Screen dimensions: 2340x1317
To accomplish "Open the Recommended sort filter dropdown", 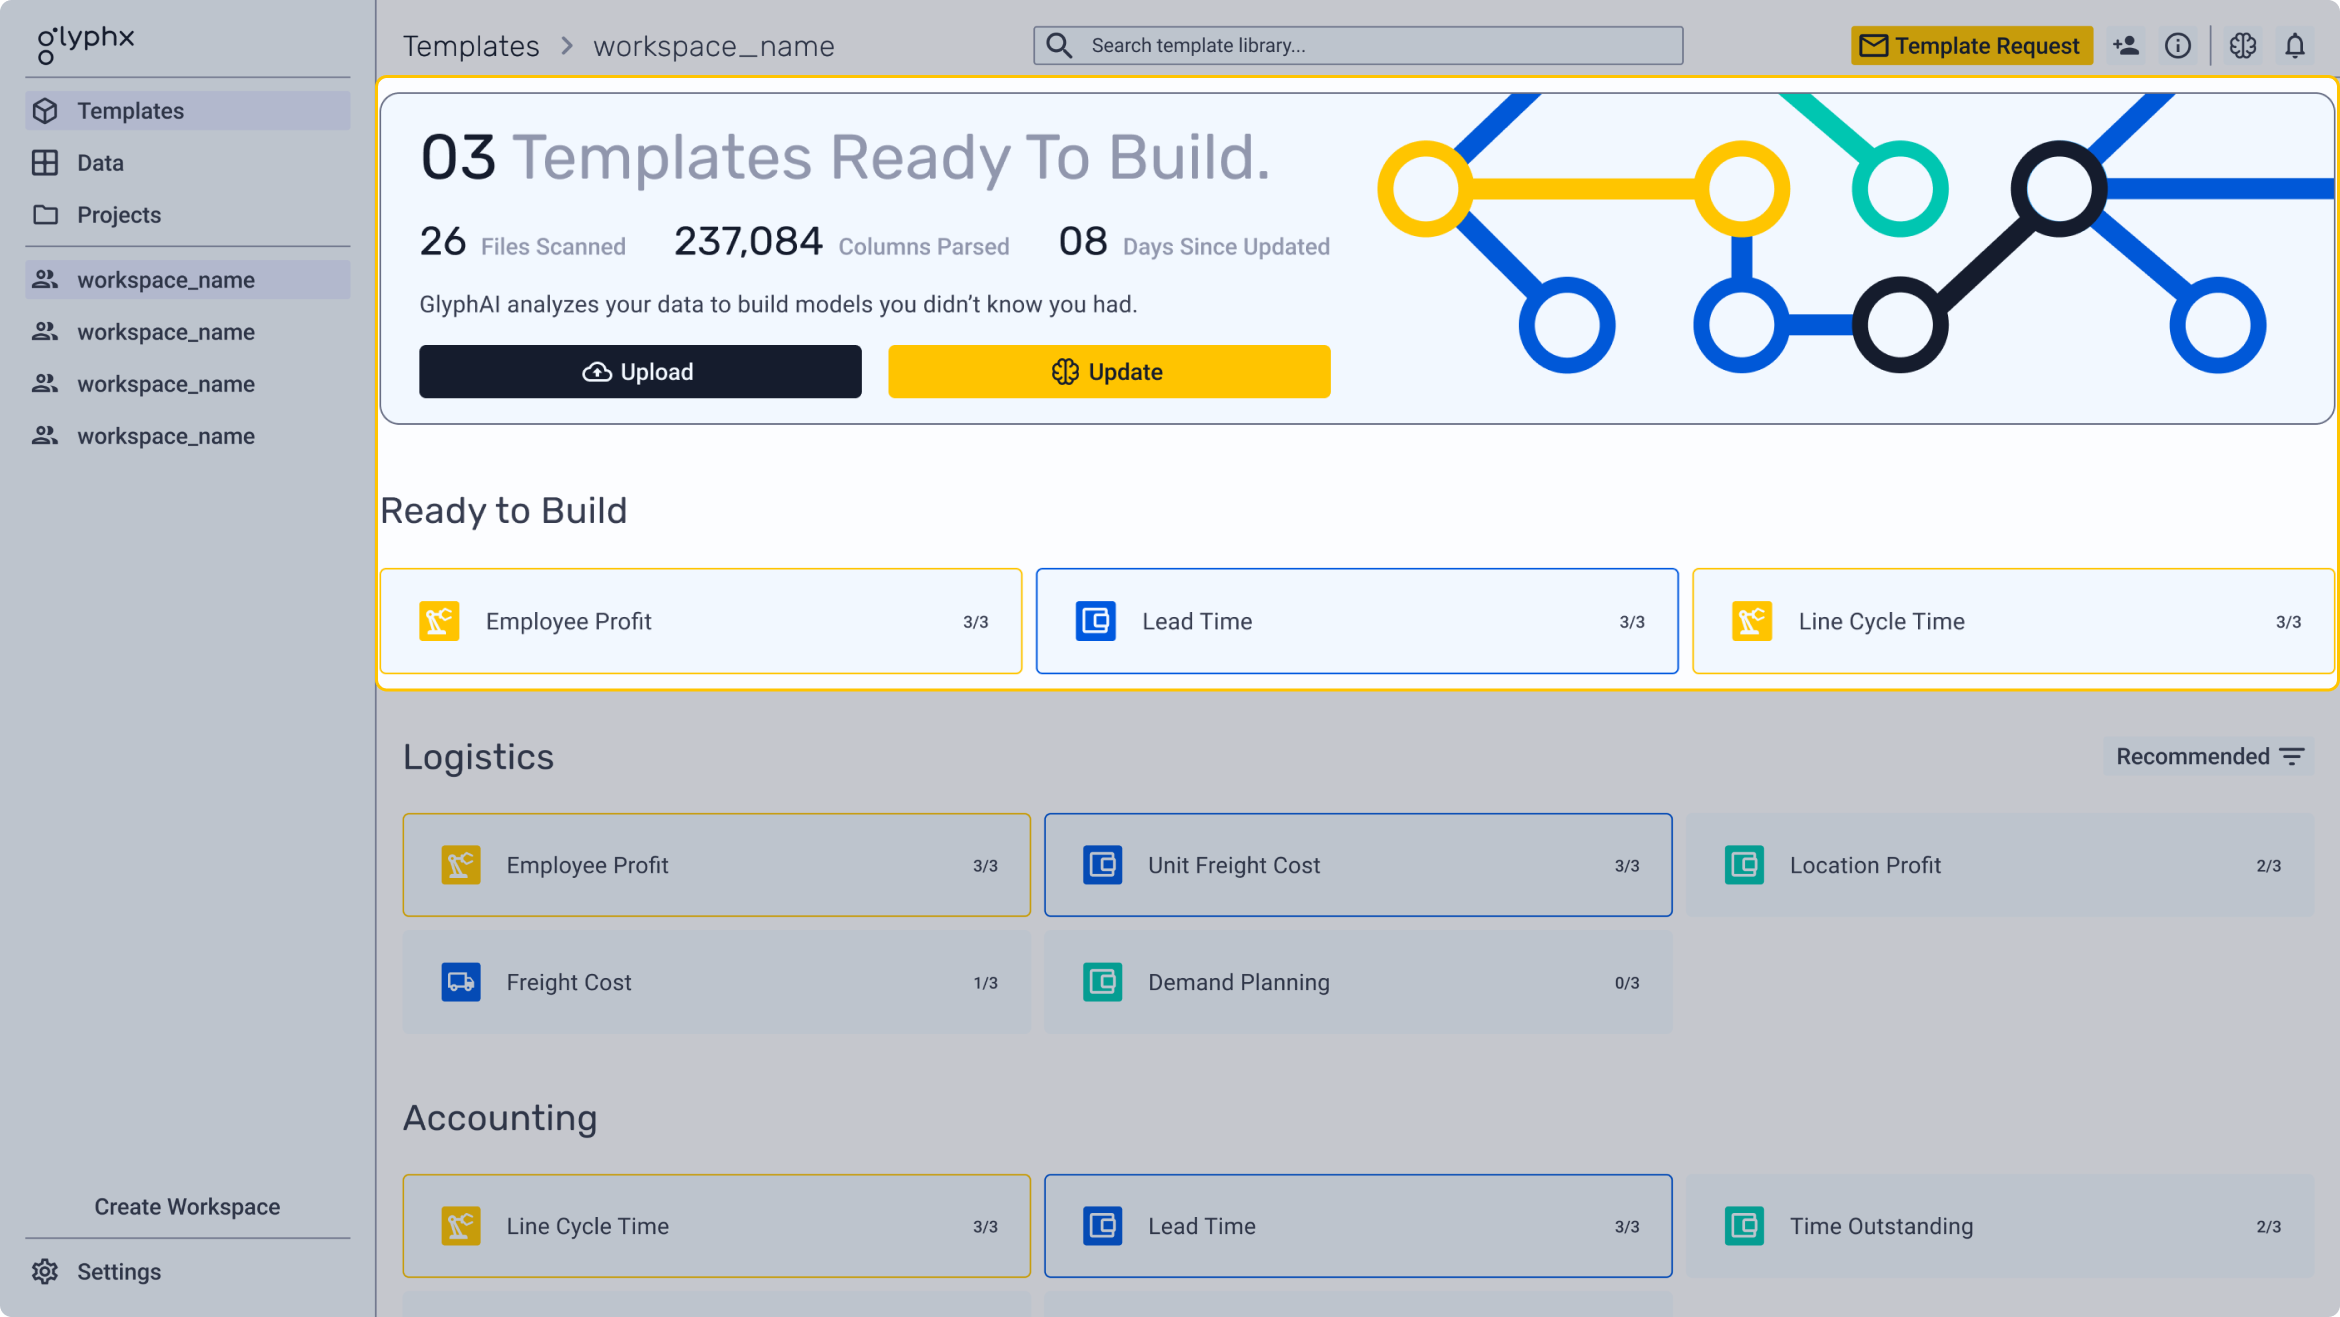I will point(2208,756).
